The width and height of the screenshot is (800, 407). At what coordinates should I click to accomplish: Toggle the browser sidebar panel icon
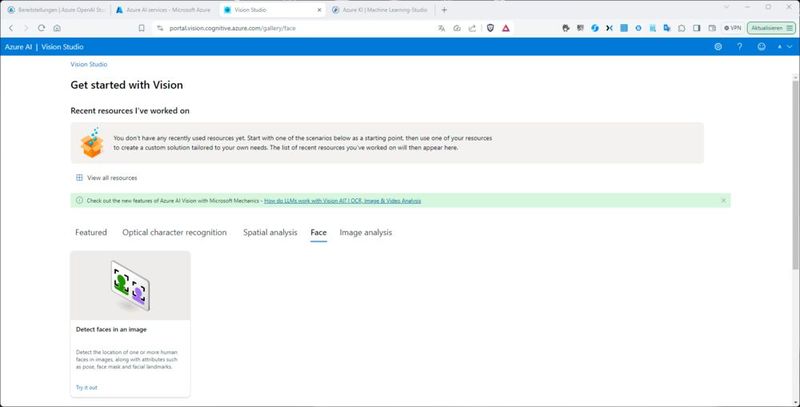(696, 28)
